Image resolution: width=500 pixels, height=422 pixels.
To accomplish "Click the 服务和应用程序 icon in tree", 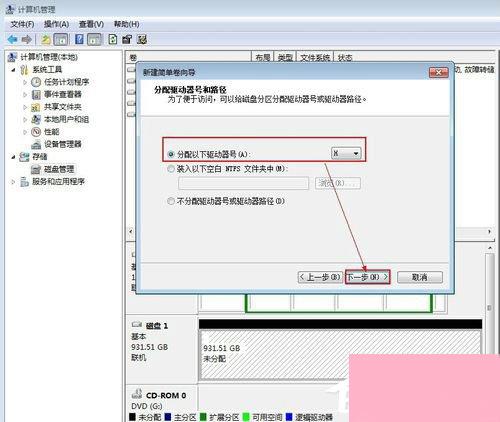I will [x=24, y=182].
